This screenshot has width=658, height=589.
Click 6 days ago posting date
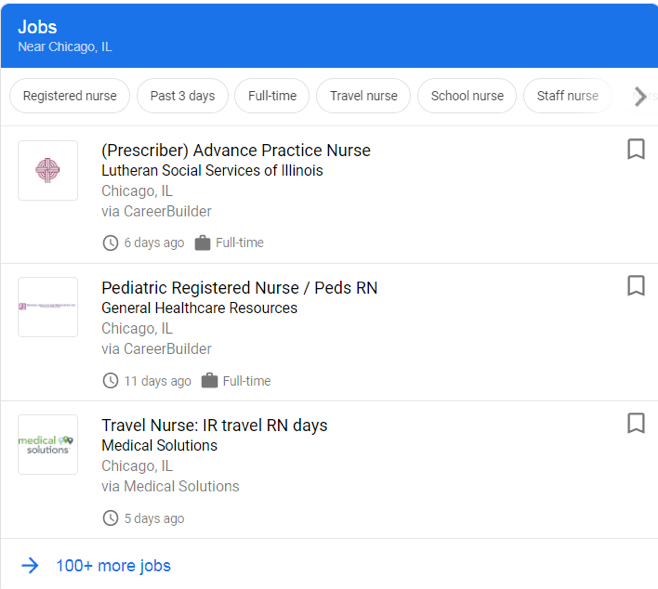(154, 243)
